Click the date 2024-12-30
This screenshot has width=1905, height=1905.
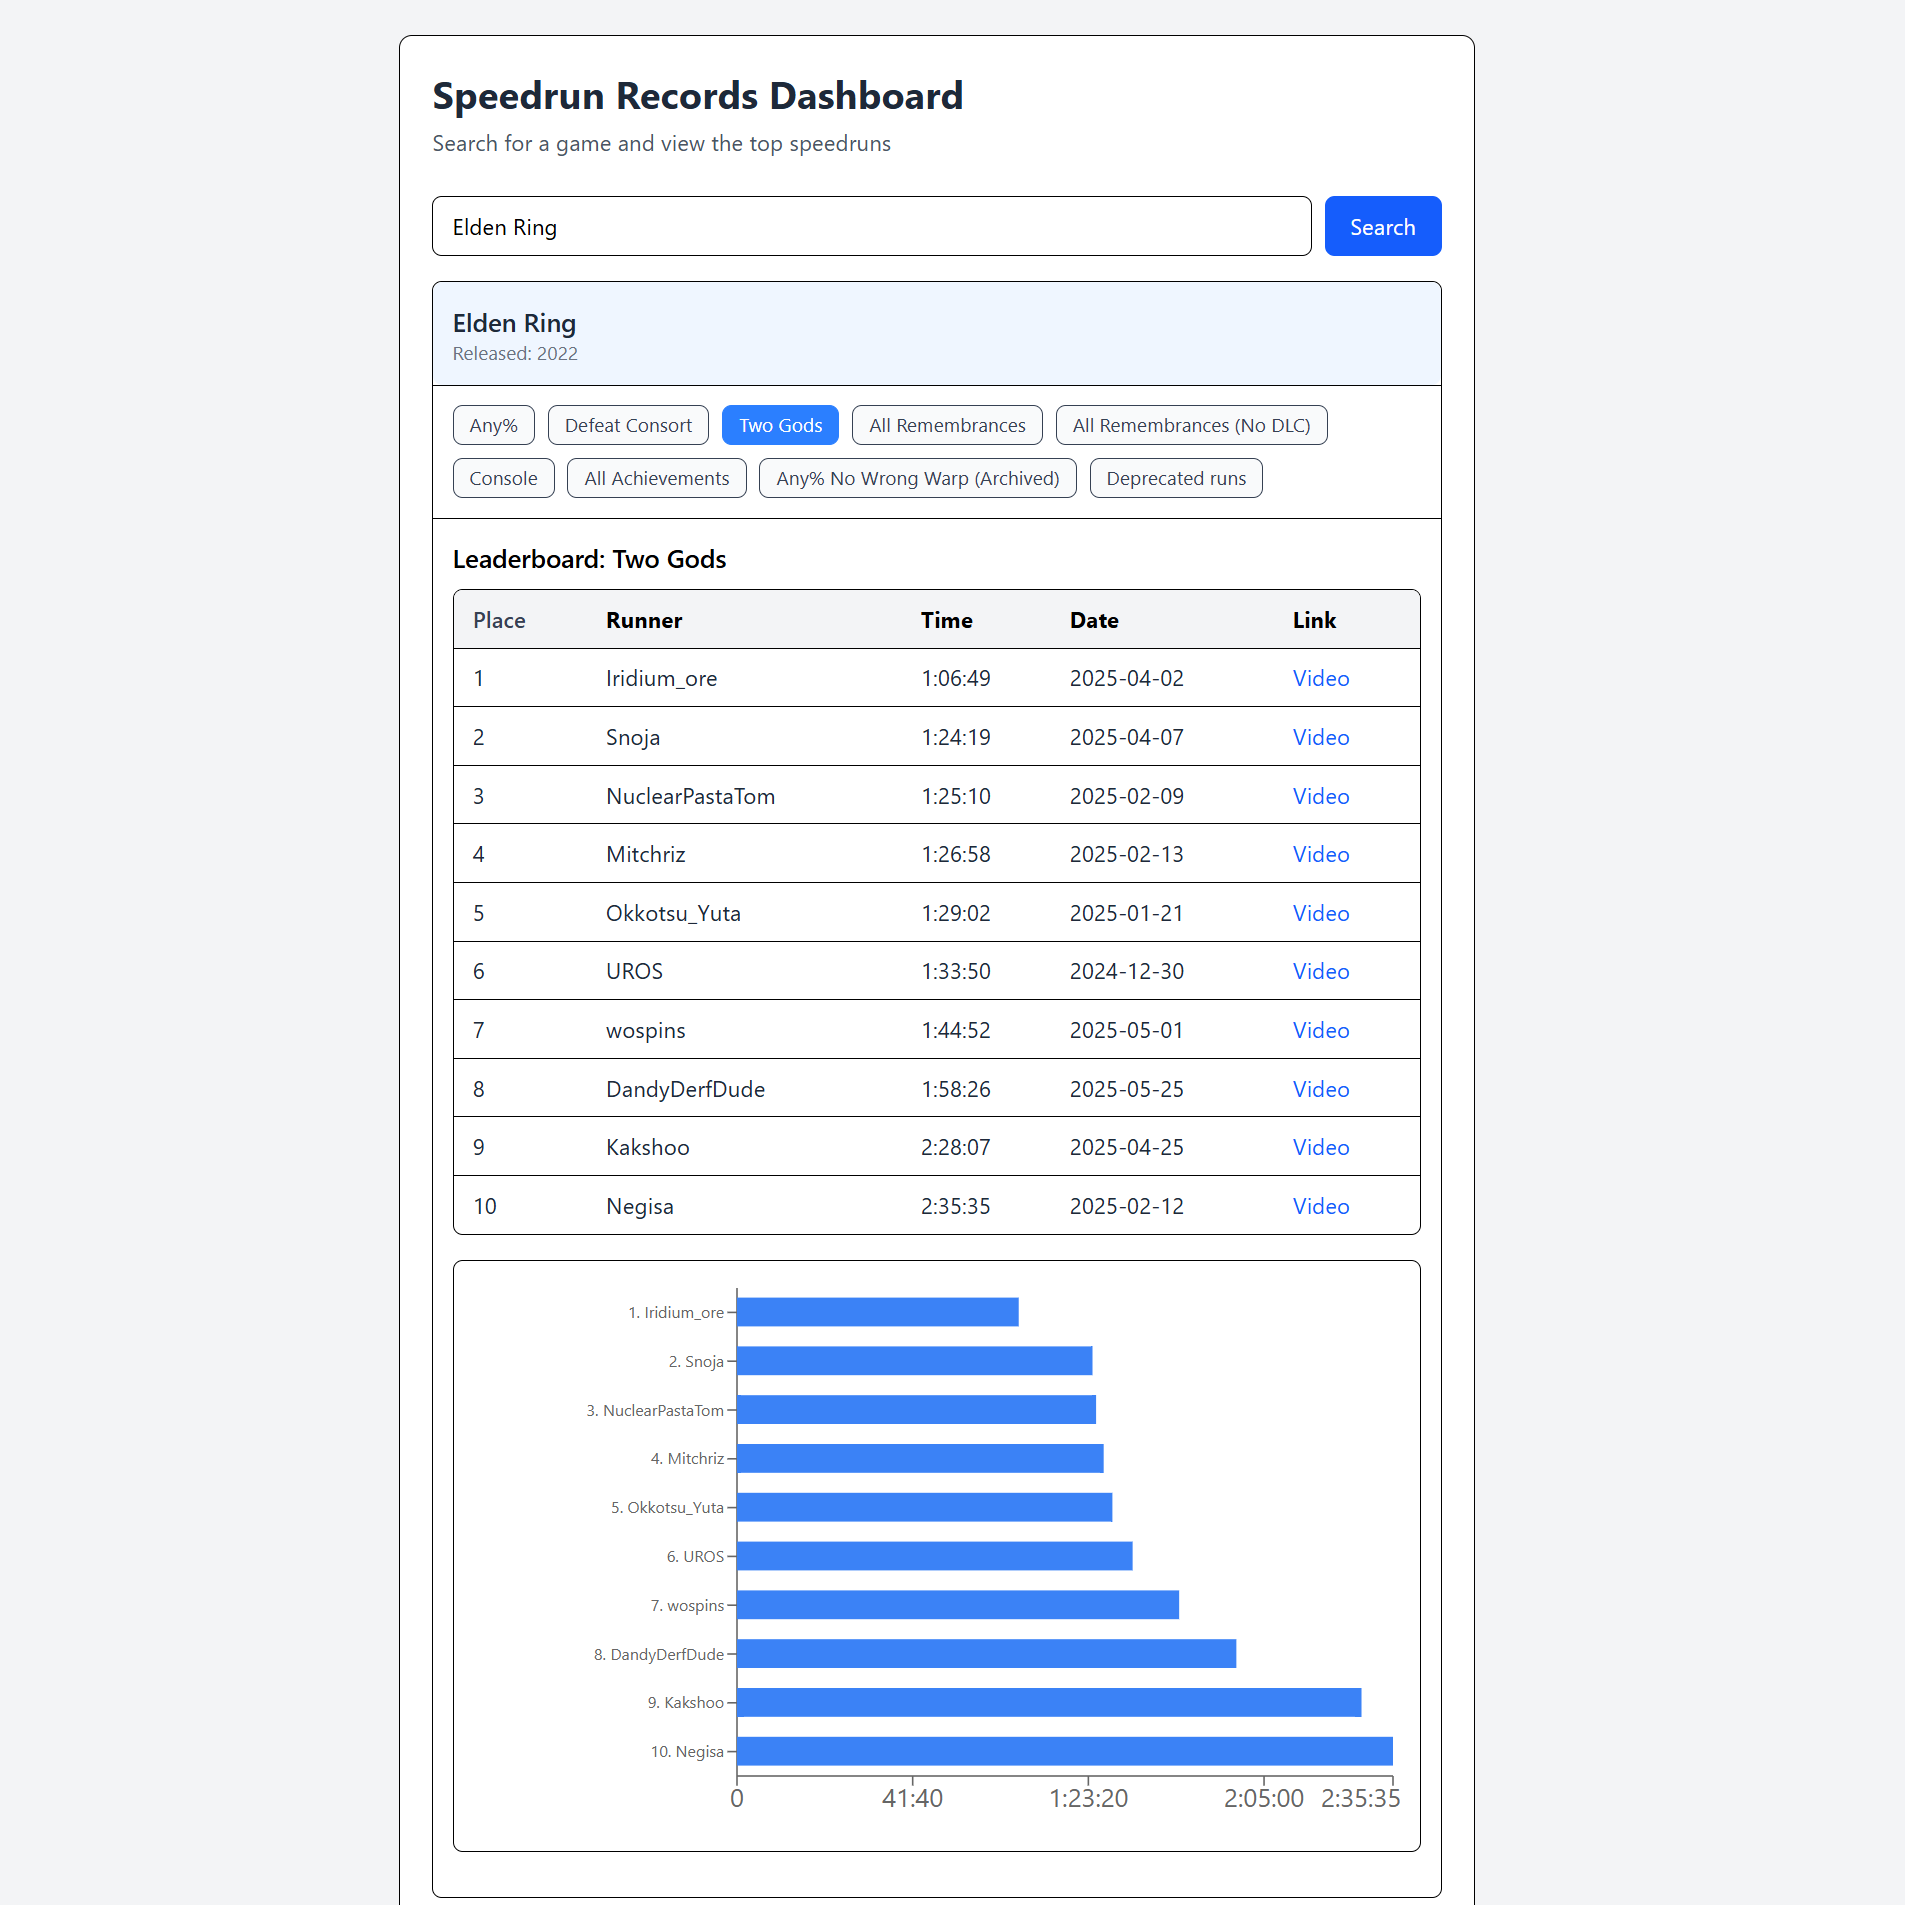point(1126,971)
